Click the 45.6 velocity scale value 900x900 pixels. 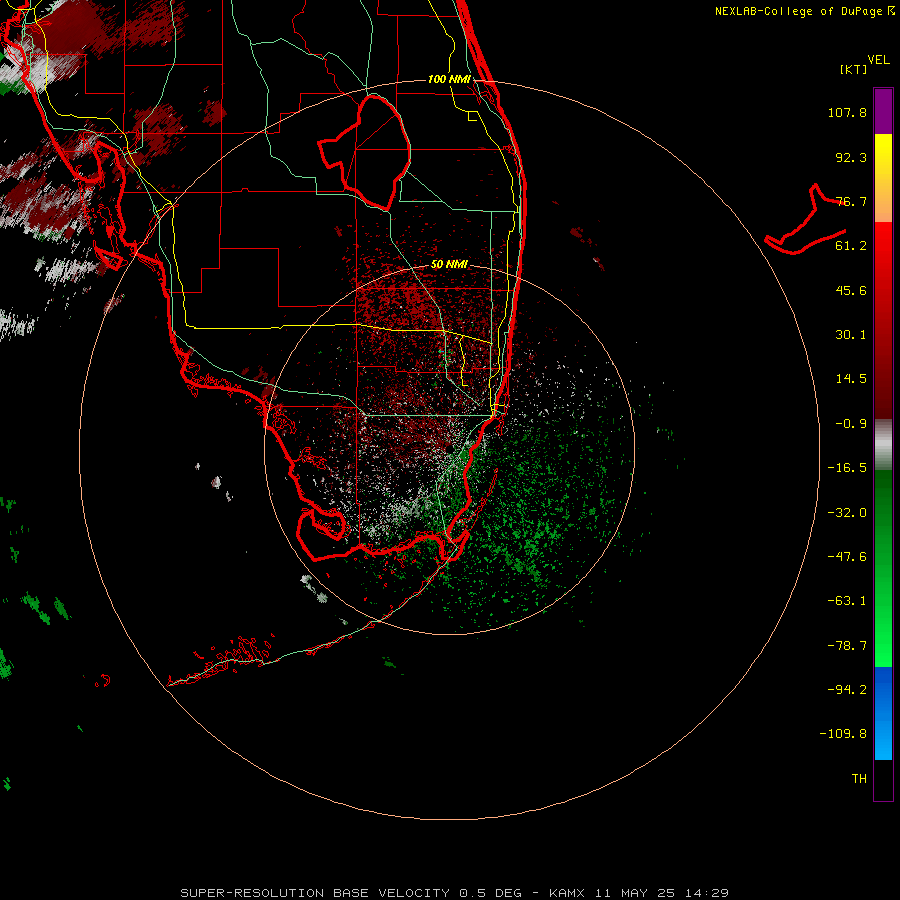pos(851,290)
